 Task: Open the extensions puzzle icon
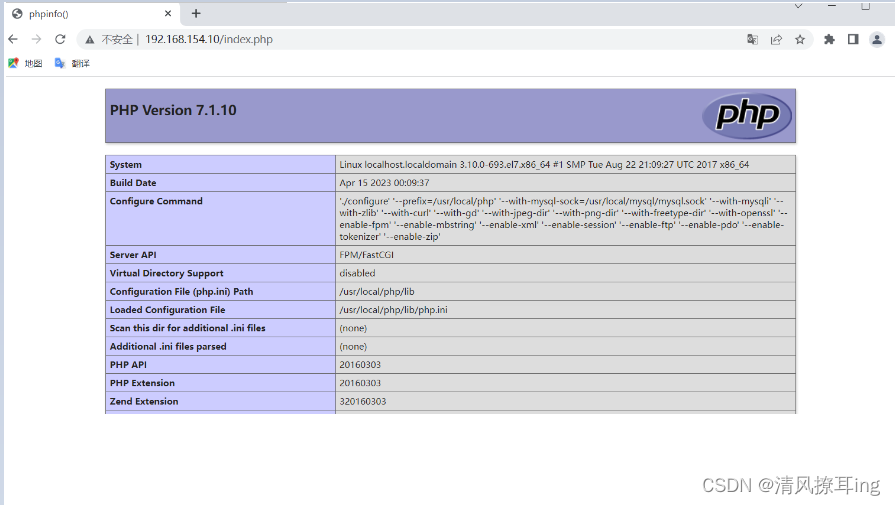pyautogui.click(x=829, y=39)
